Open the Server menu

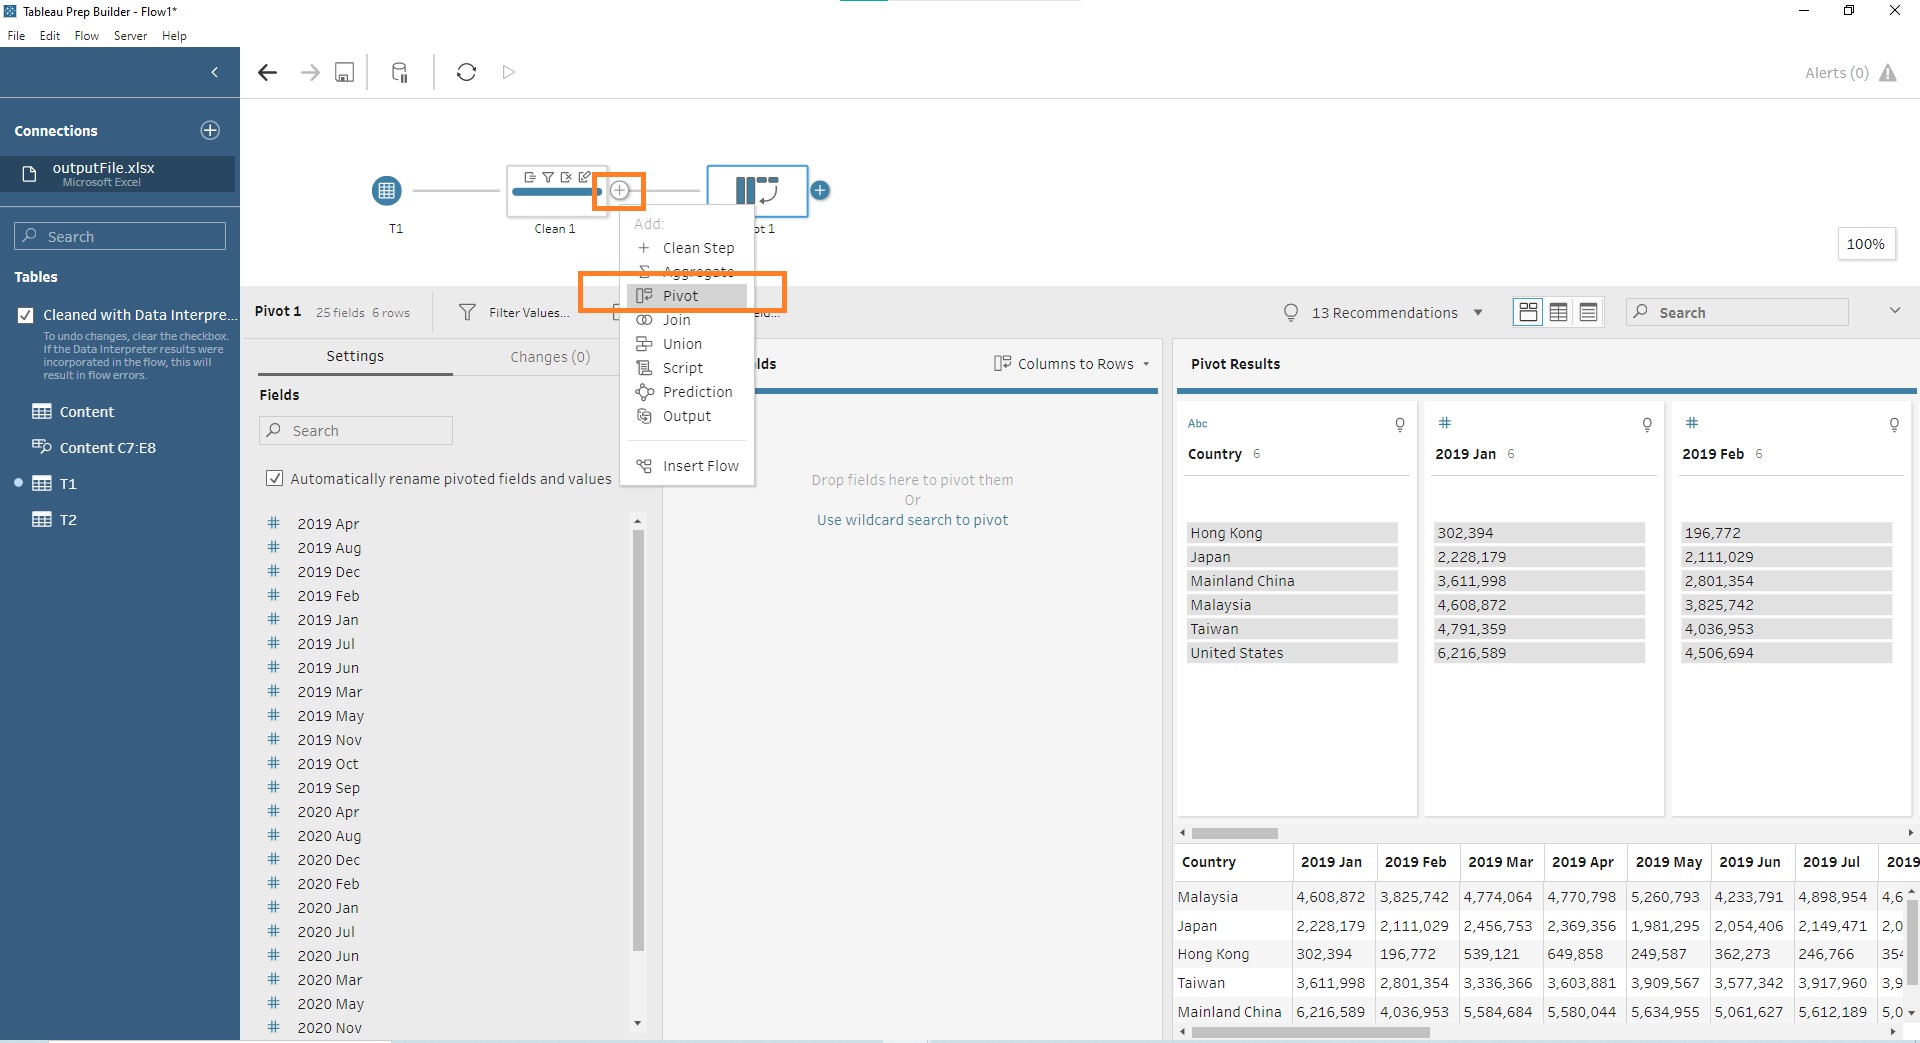(x=130, y=36)
